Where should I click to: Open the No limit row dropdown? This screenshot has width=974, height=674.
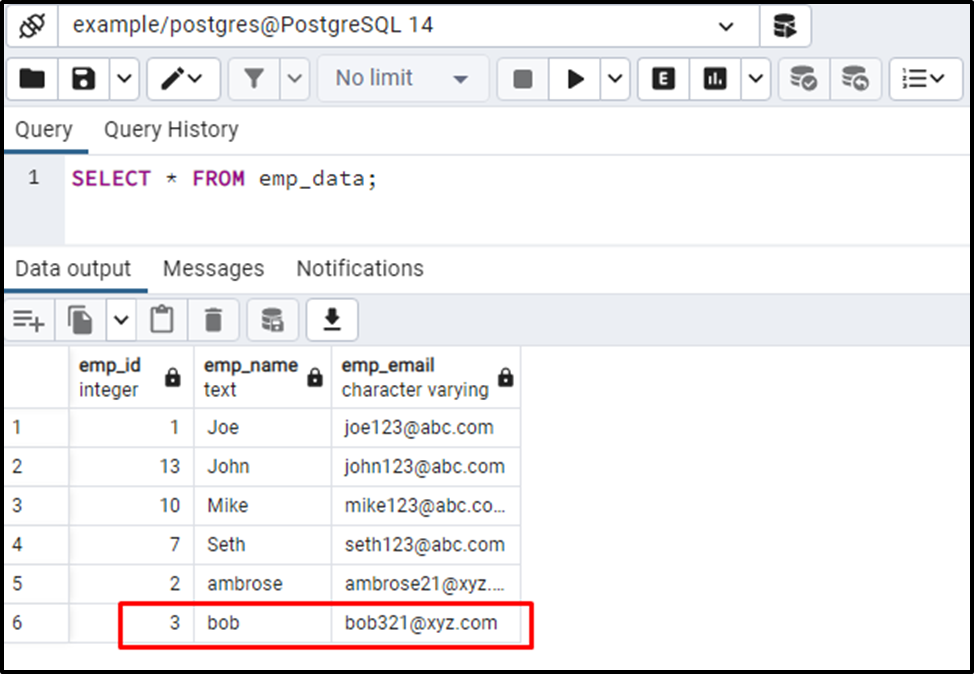tap(403, 78)
